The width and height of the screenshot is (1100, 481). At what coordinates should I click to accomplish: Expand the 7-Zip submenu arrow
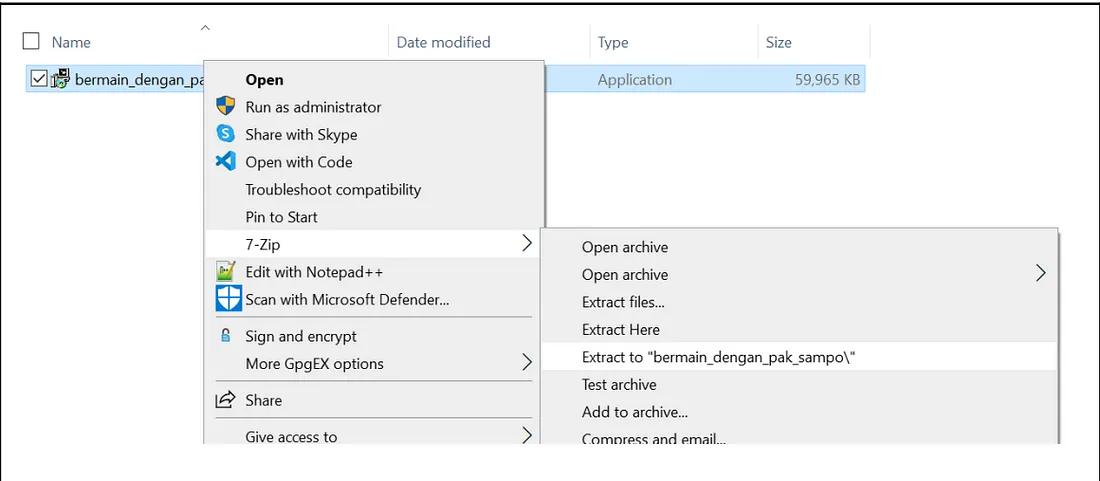point(527,243)
